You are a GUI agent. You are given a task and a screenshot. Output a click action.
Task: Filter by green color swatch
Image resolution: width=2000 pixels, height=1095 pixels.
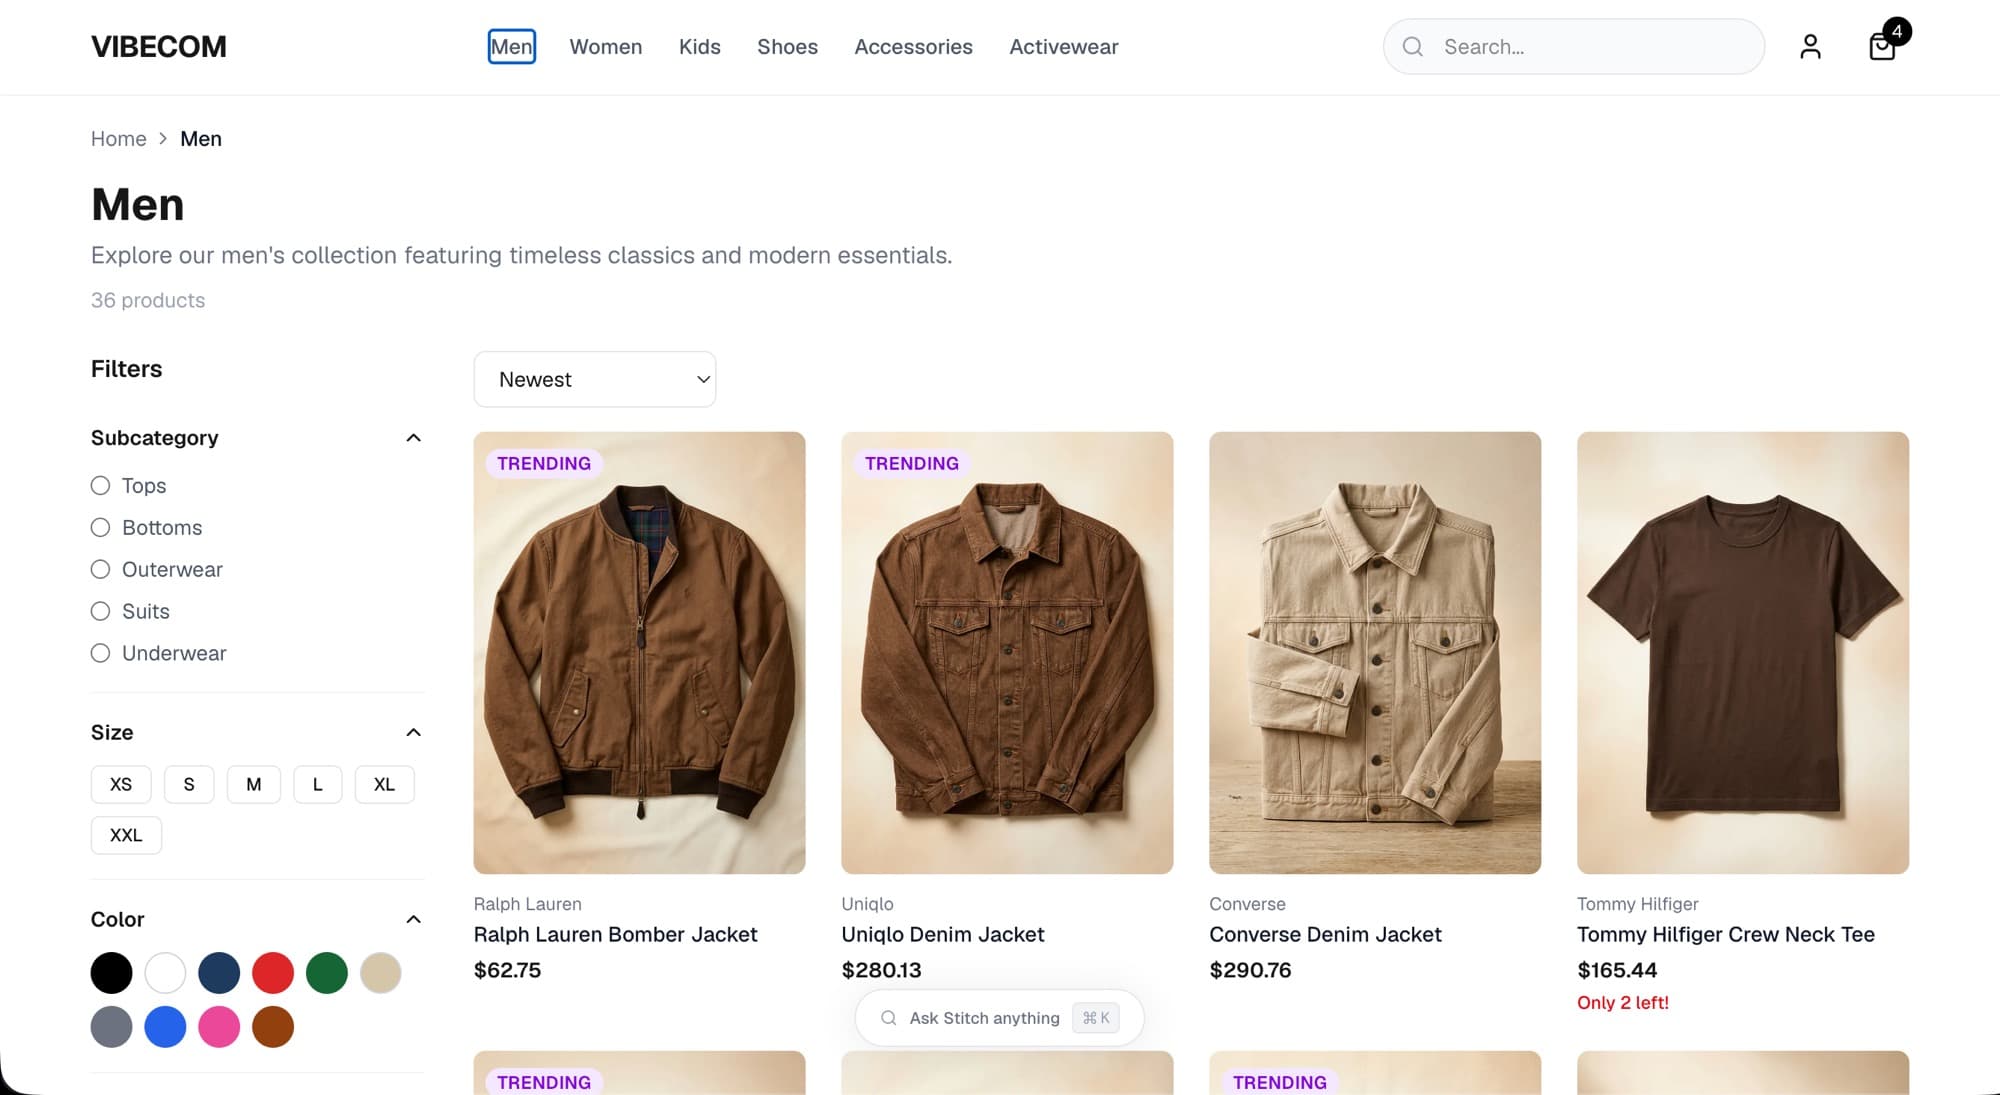tap(327, 973)
